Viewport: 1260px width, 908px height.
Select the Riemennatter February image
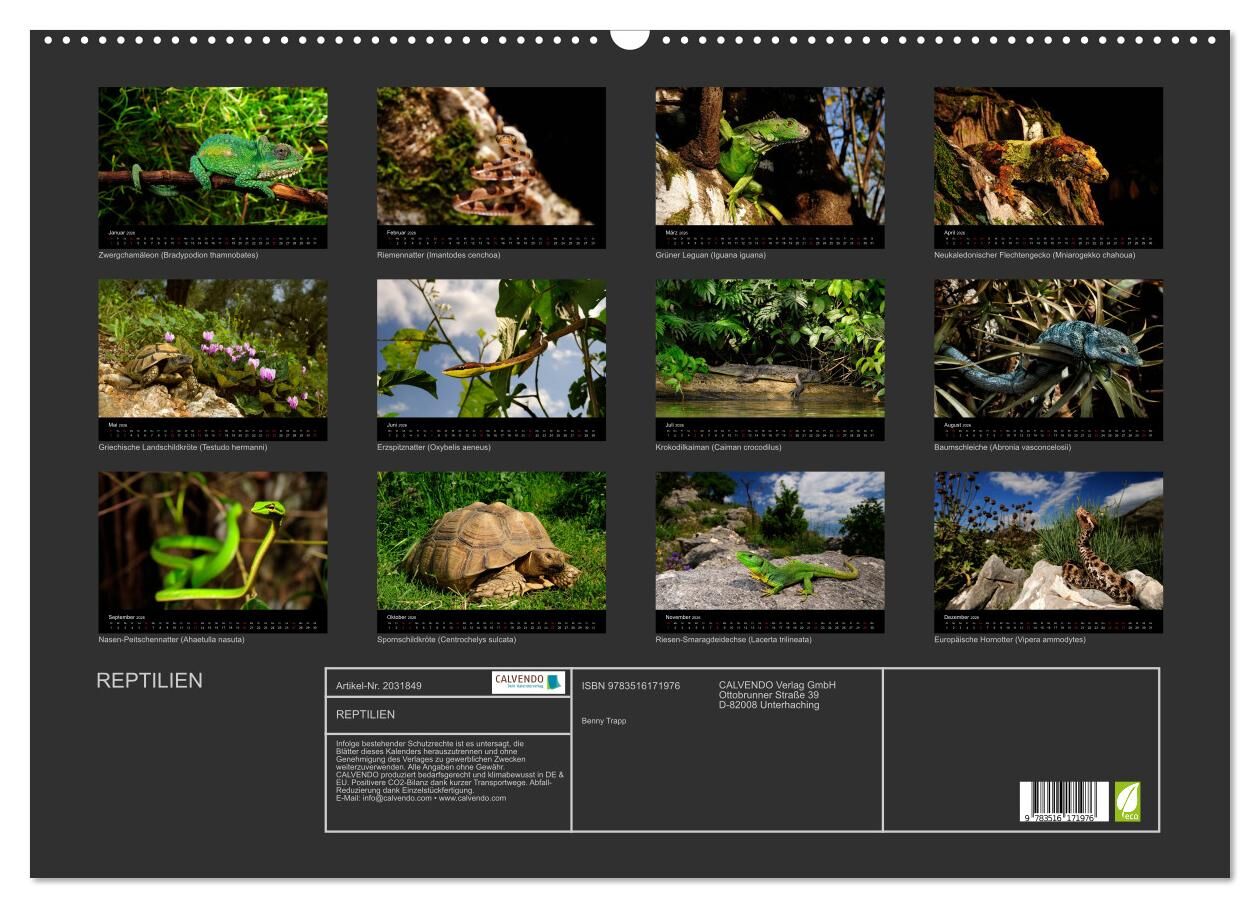pos(491,157)
